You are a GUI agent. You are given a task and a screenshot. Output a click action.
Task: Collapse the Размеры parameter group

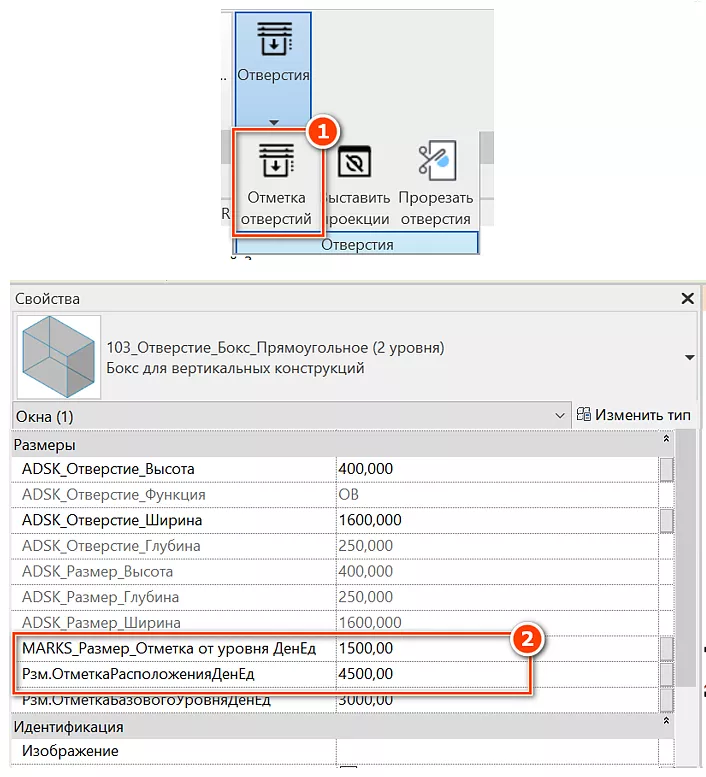tap(666, 441)
